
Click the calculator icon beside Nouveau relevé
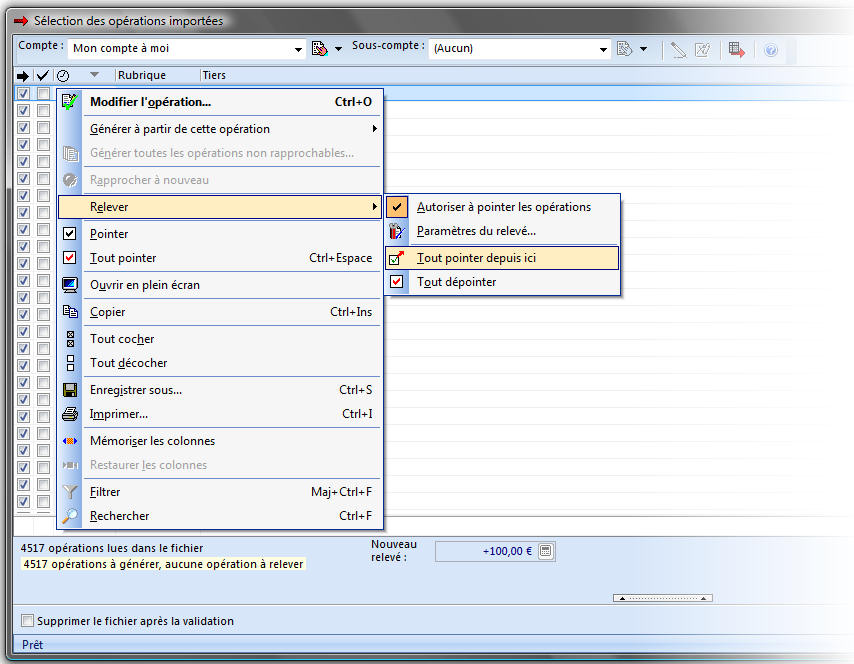(545, 551)
